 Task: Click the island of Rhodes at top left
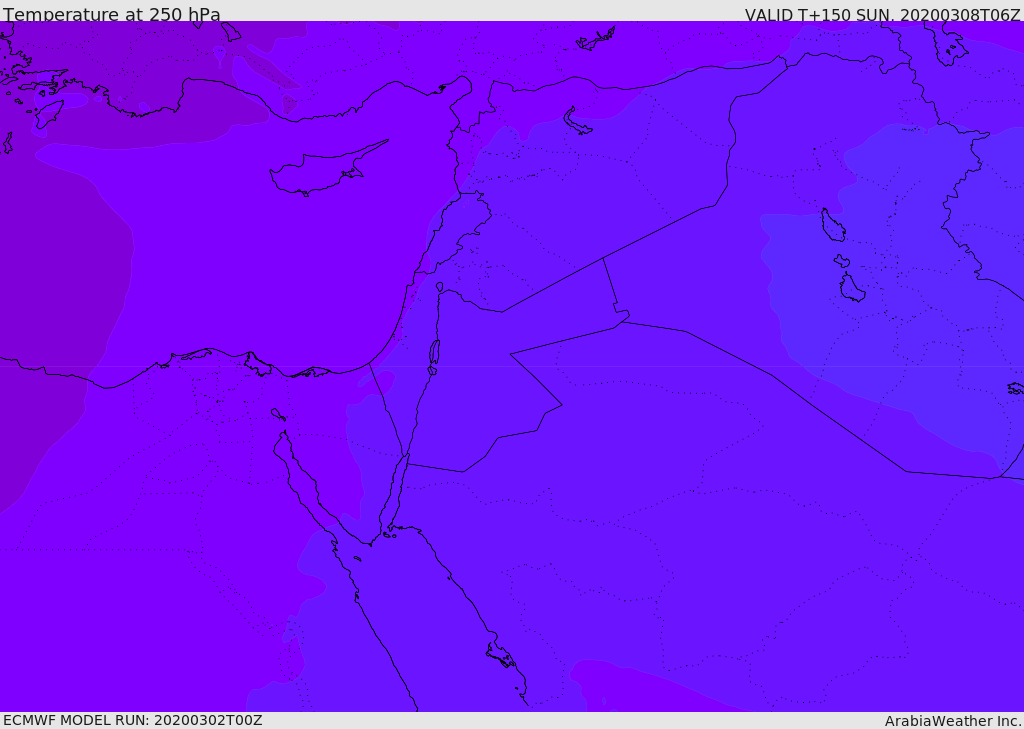(x=48, y=113)
